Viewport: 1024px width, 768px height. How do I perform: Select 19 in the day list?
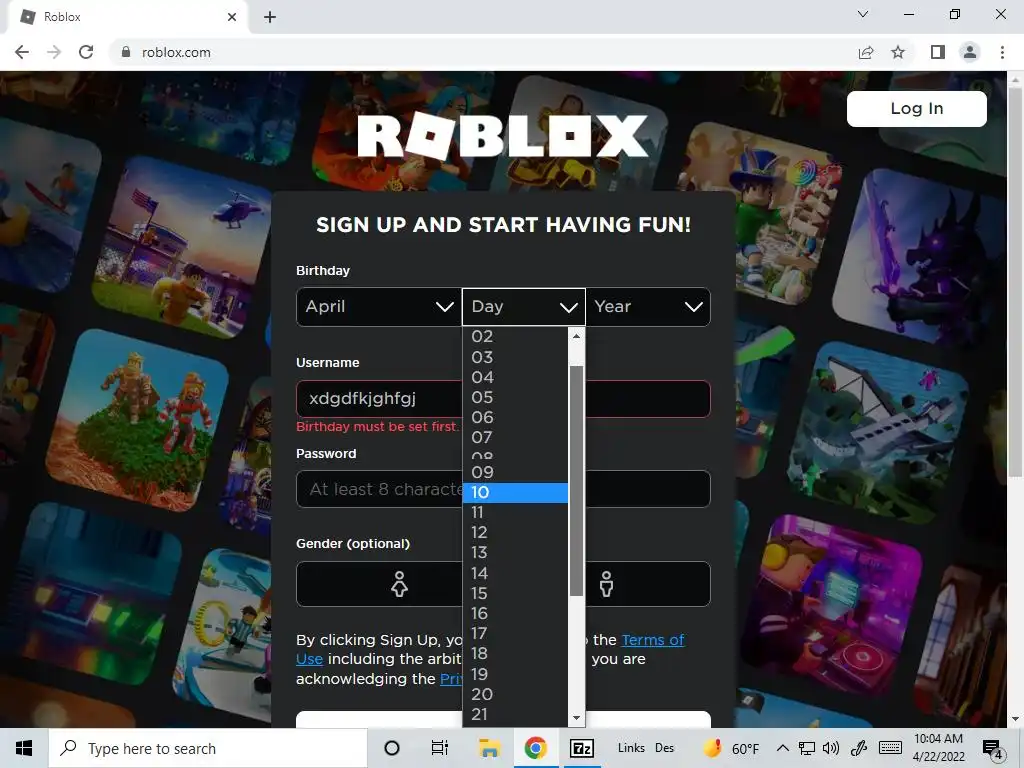point(515,674)
